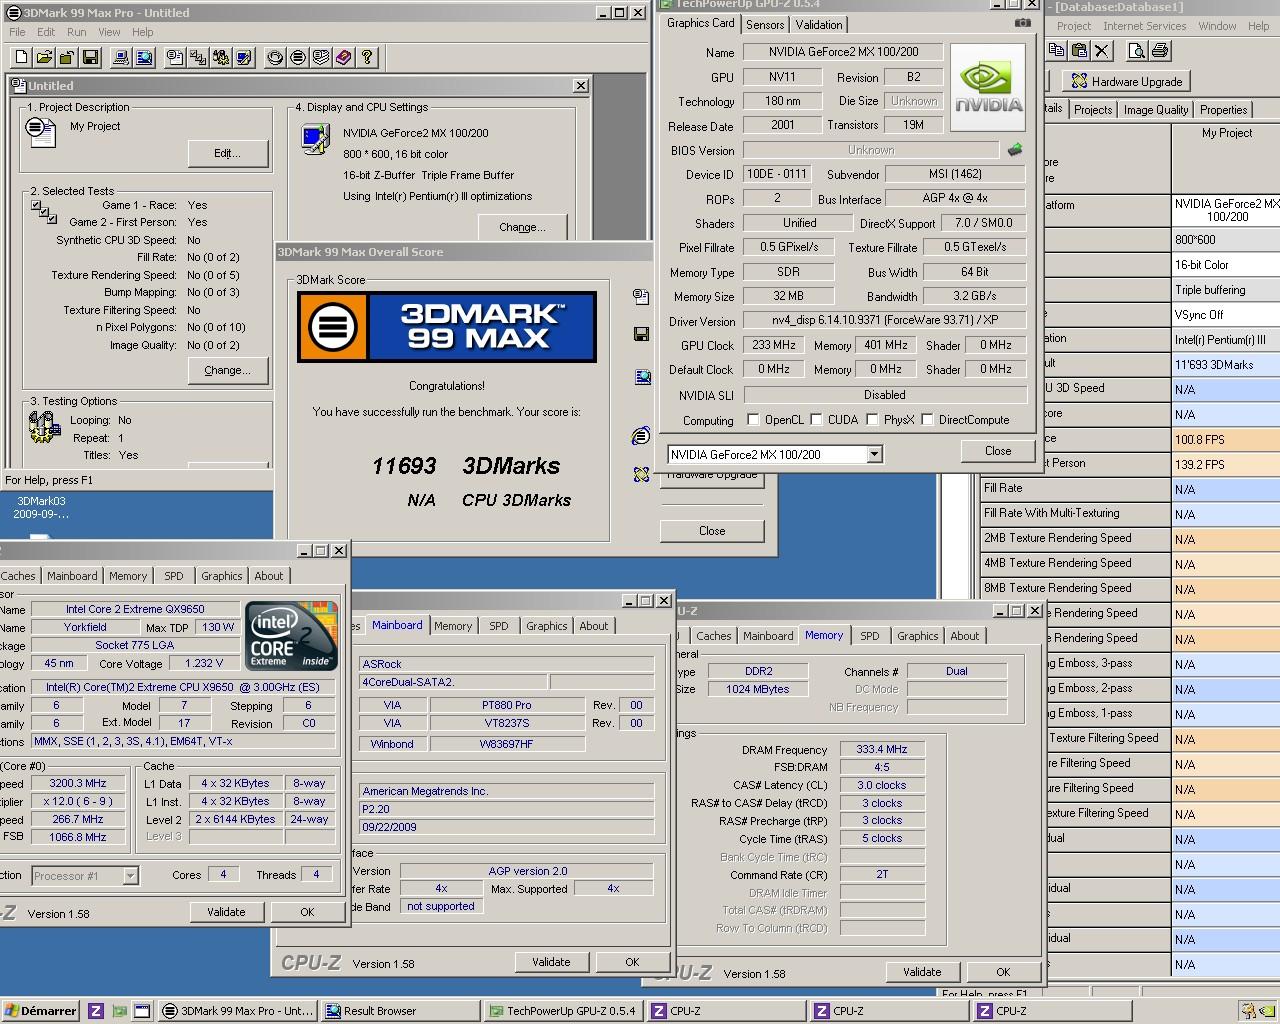Click Change... button in Display and CPU Settings
Viewport: 1280px width, 1024px height.
(x=522, y=227)
